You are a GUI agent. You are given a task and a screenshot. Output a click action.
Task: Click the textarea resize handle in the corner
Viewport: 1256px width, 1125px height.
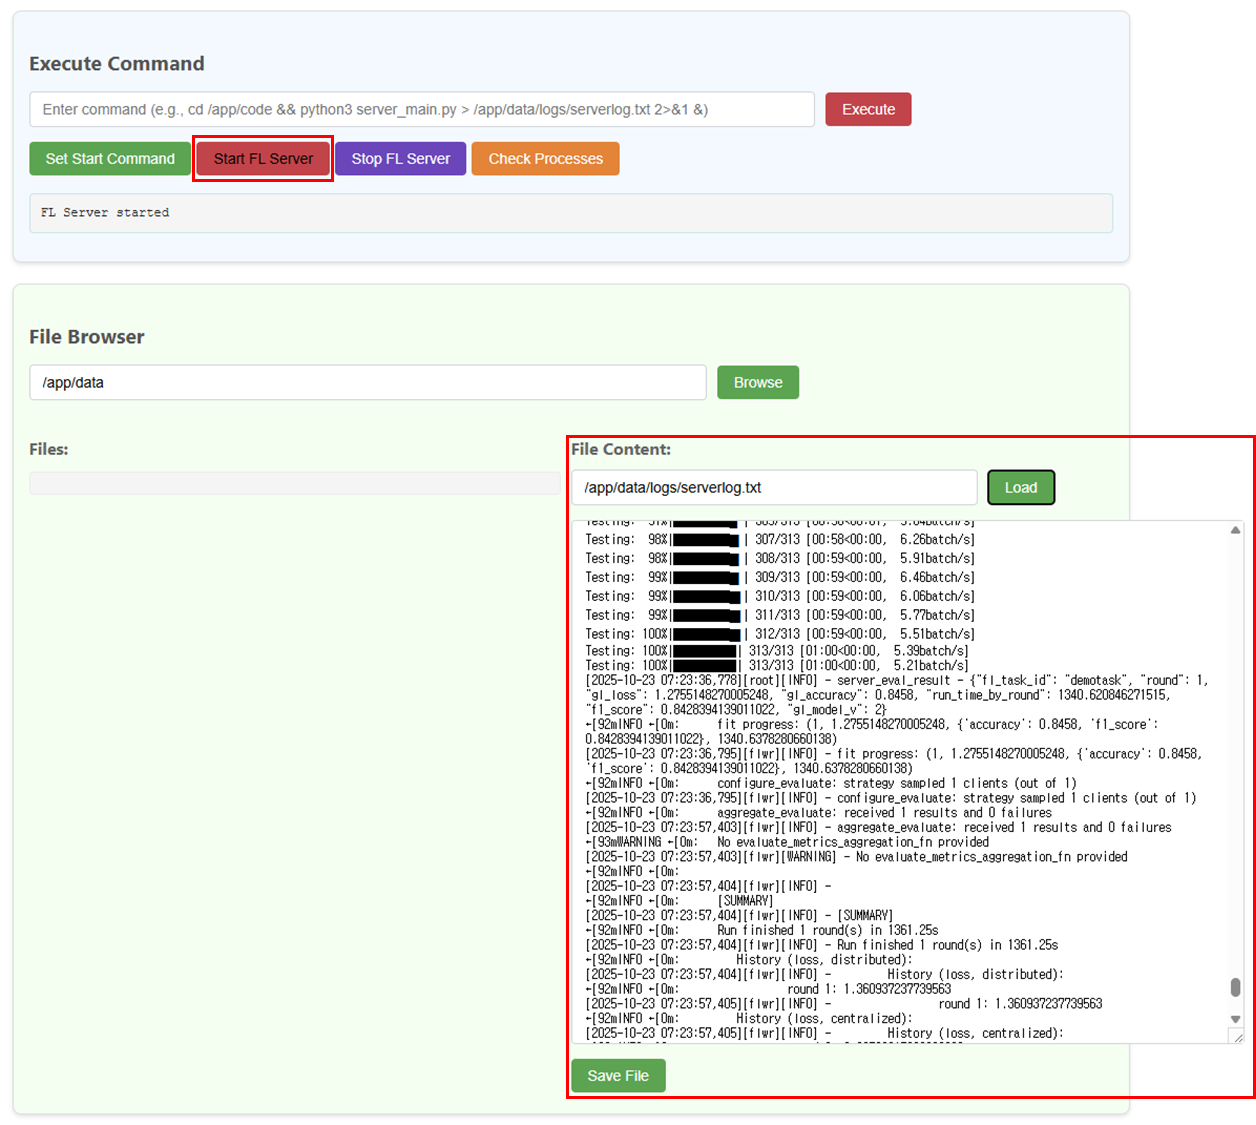1237,1037
